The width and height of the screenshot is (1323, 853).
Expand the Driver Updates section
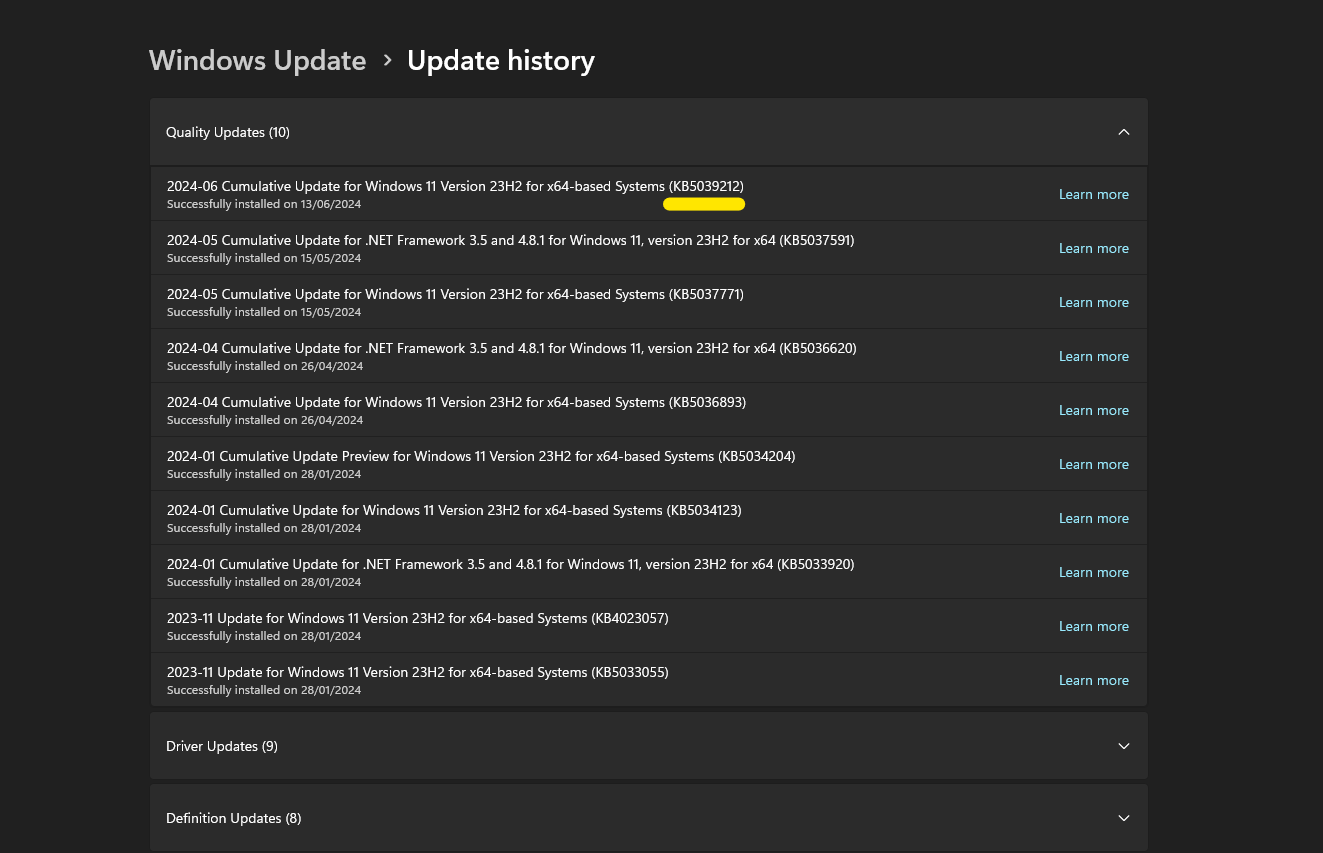[1123, 745]
